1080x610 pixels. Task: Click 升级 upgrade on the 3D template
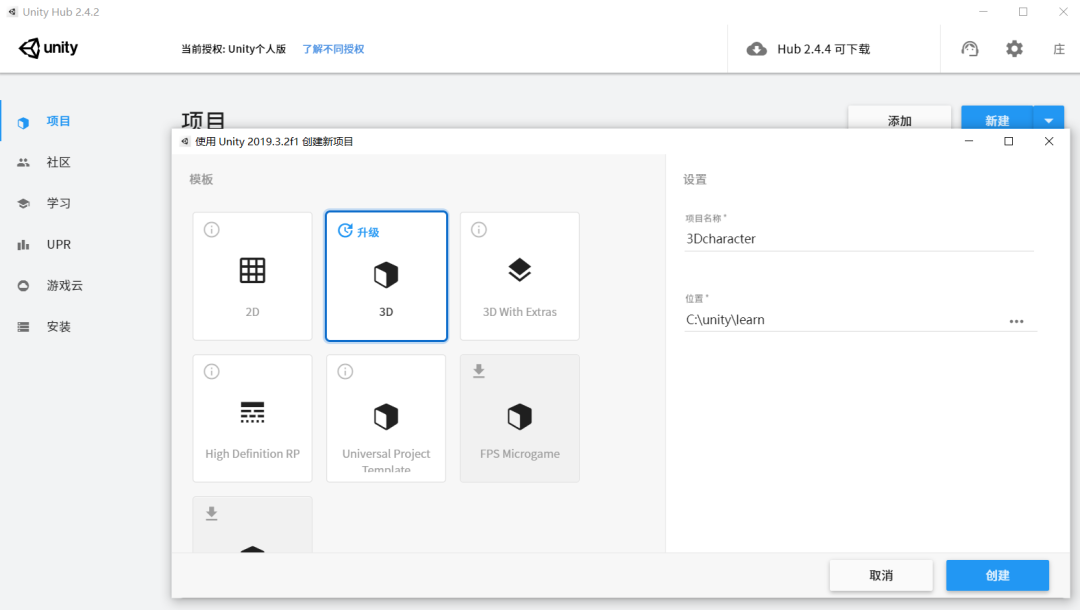(359, 231)
